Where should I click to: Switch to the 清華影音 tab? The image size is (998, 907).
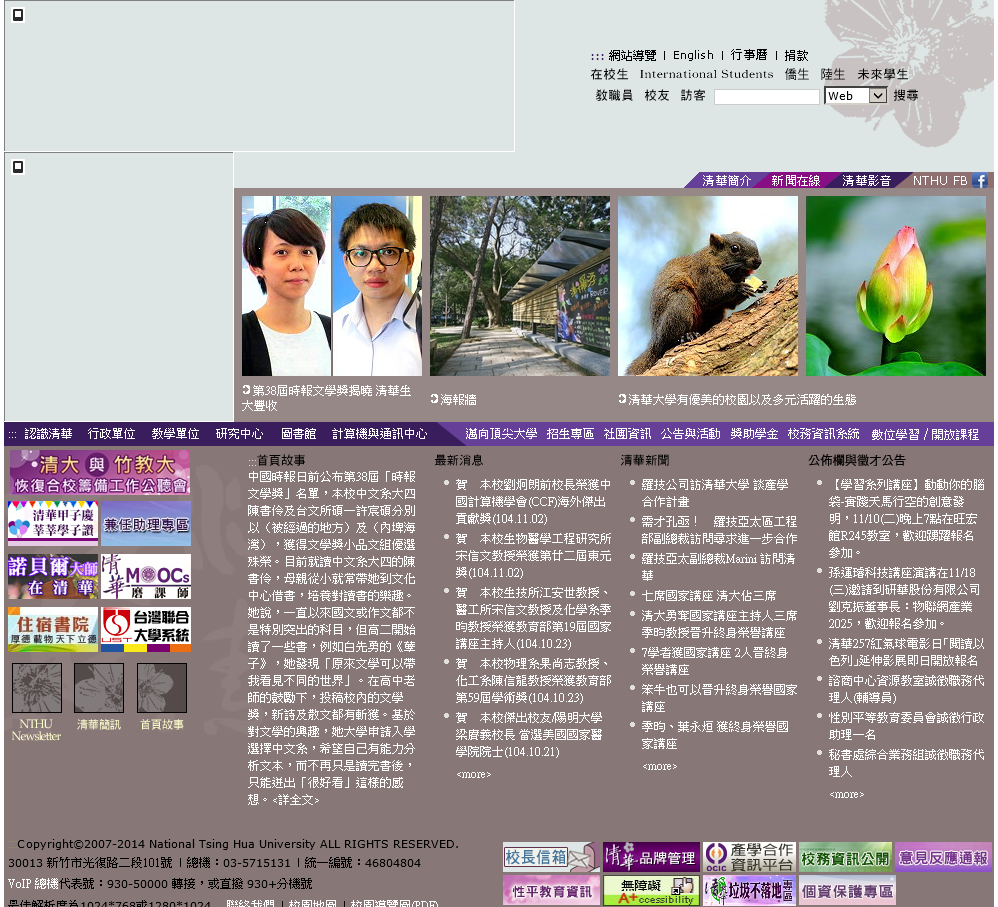[x=866, y=181]
